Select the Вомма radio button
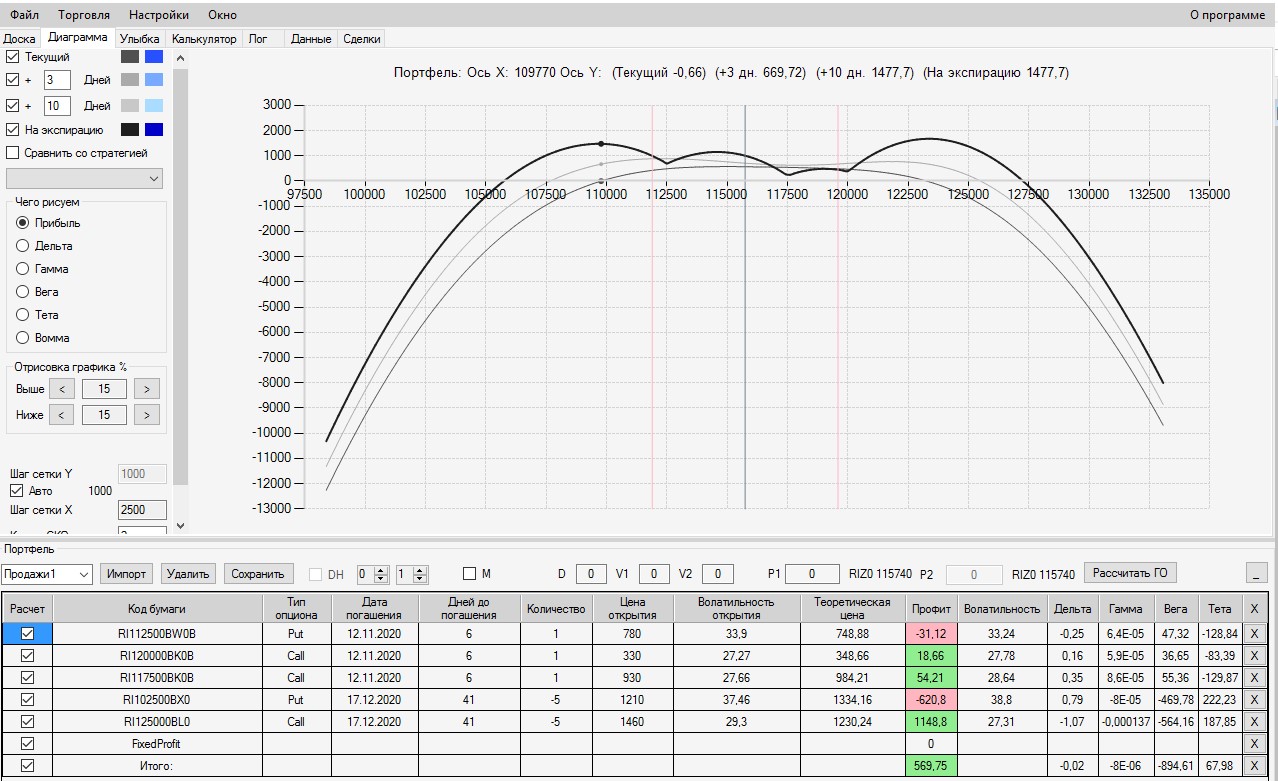Viewport: 1278px width, 781px height. (23, 338)
